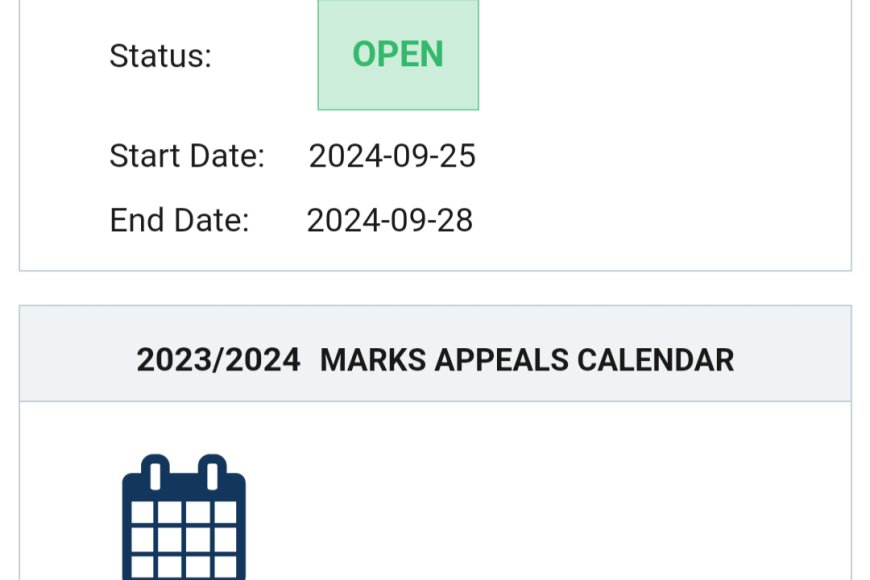This screenshot has width=870, height=580.
Task: Select the start date value 2024-09-25
Action: pyautogui.click(x=392, y=156)
